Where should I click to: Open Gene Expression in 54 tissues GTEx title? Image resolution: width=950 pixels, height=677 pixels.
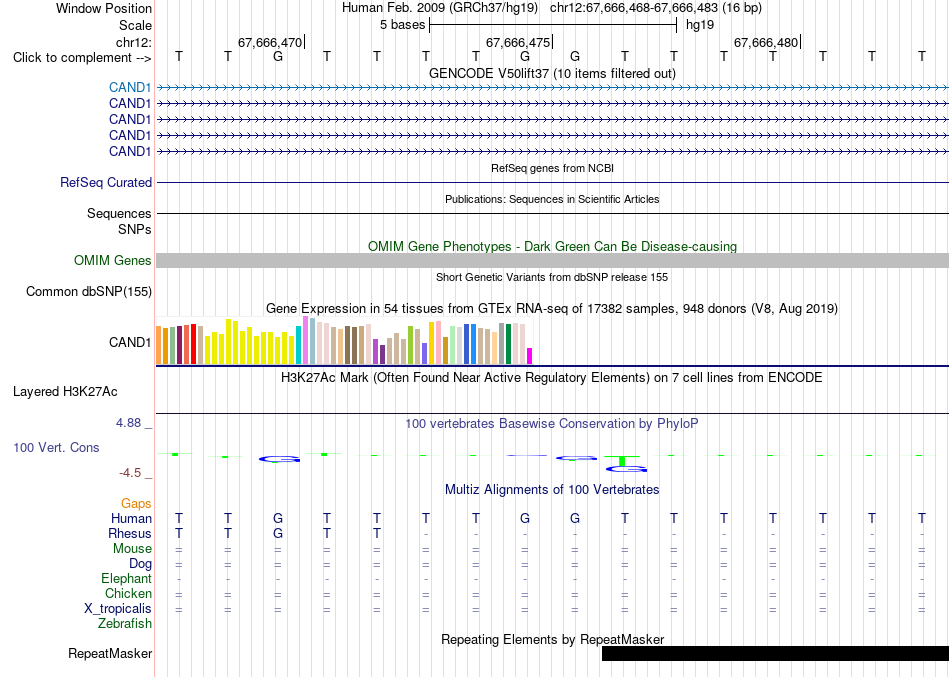[x=552, y=308]
